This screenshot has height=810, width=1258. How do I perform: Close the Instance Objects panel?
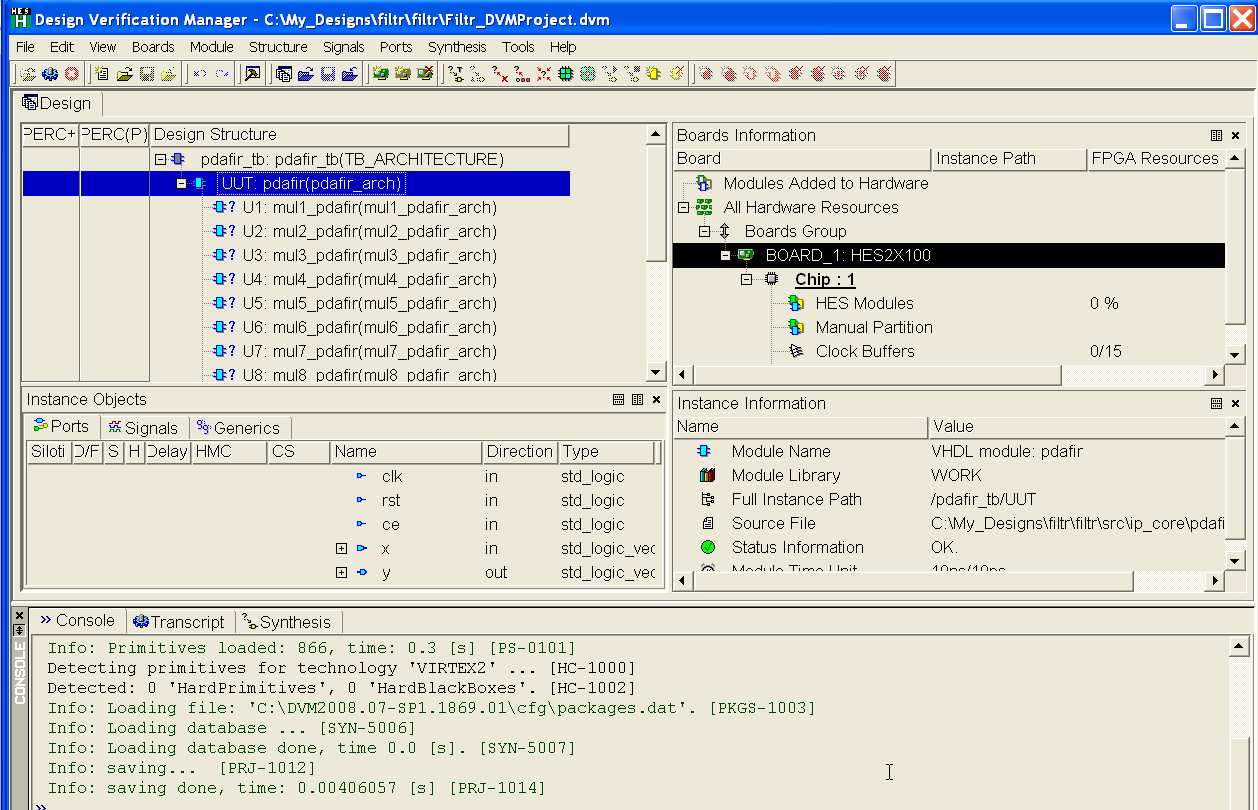(656, 400)
